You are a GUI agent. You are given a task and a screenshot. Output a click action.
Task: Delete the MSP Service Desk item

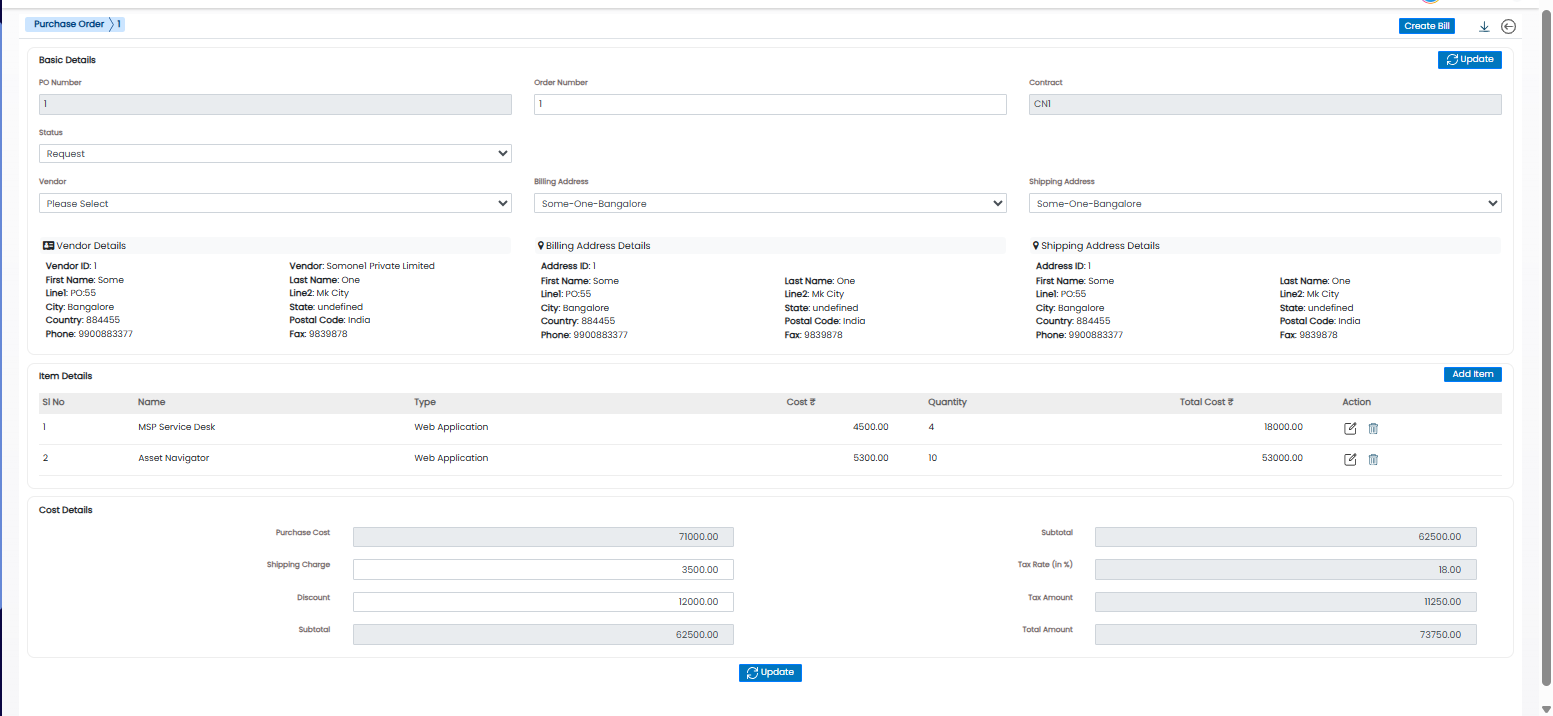tap(1373, 428)
